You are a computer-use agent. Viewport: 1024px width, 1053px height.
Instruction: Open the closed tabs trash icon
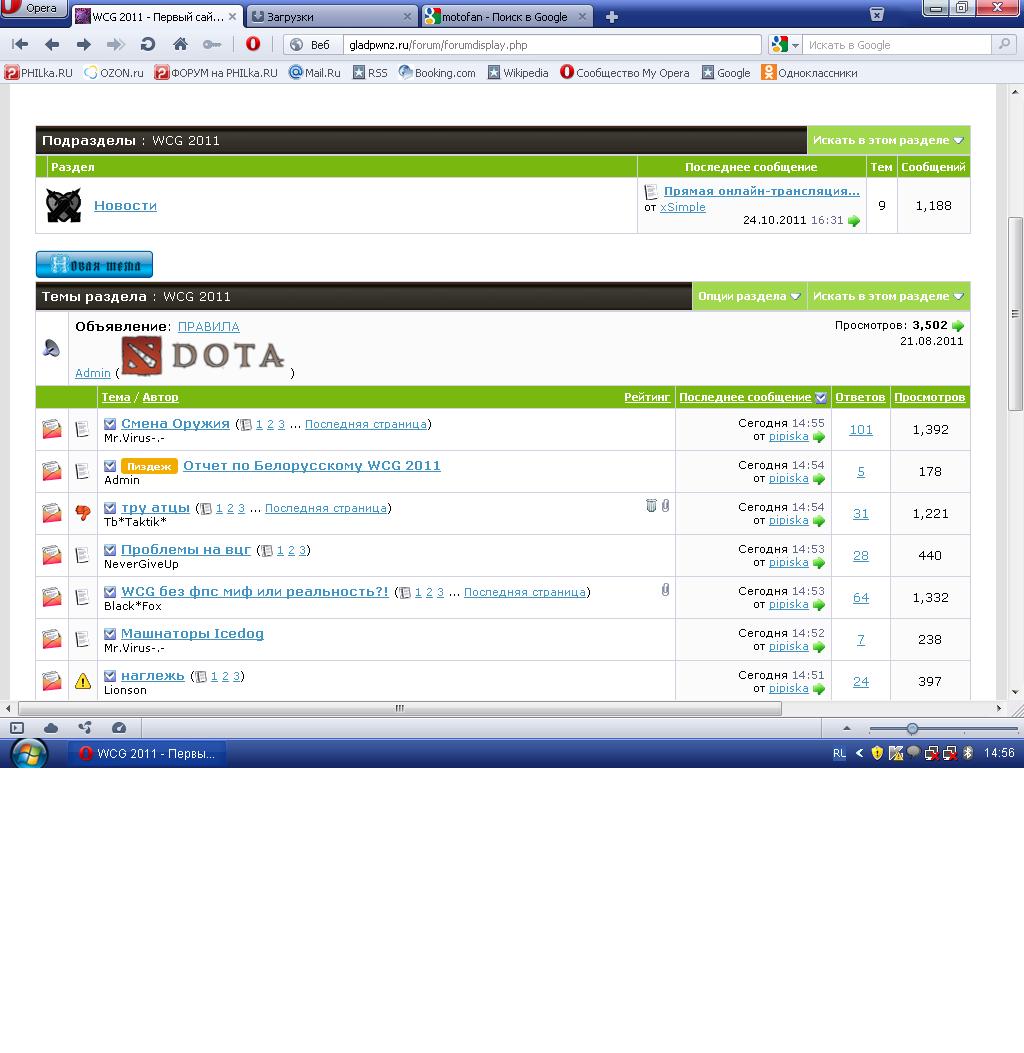[877, 14]
